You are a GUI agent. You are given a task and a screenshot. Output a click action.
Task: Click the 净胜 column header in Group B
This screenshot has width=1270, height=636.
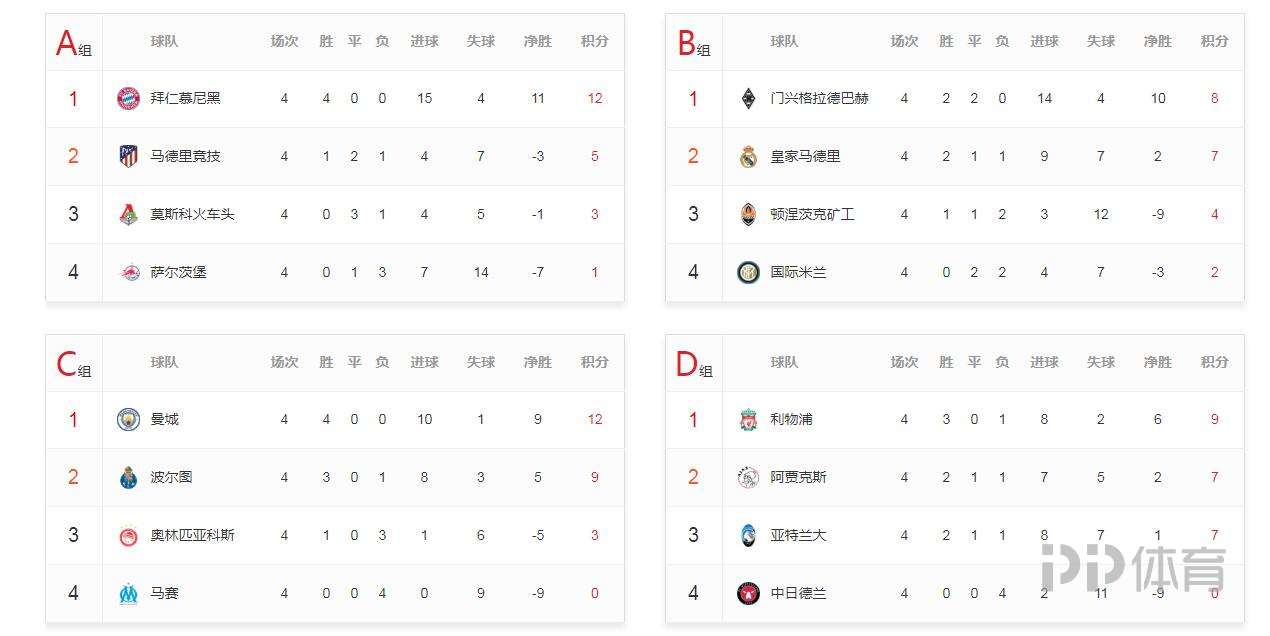1158,41
